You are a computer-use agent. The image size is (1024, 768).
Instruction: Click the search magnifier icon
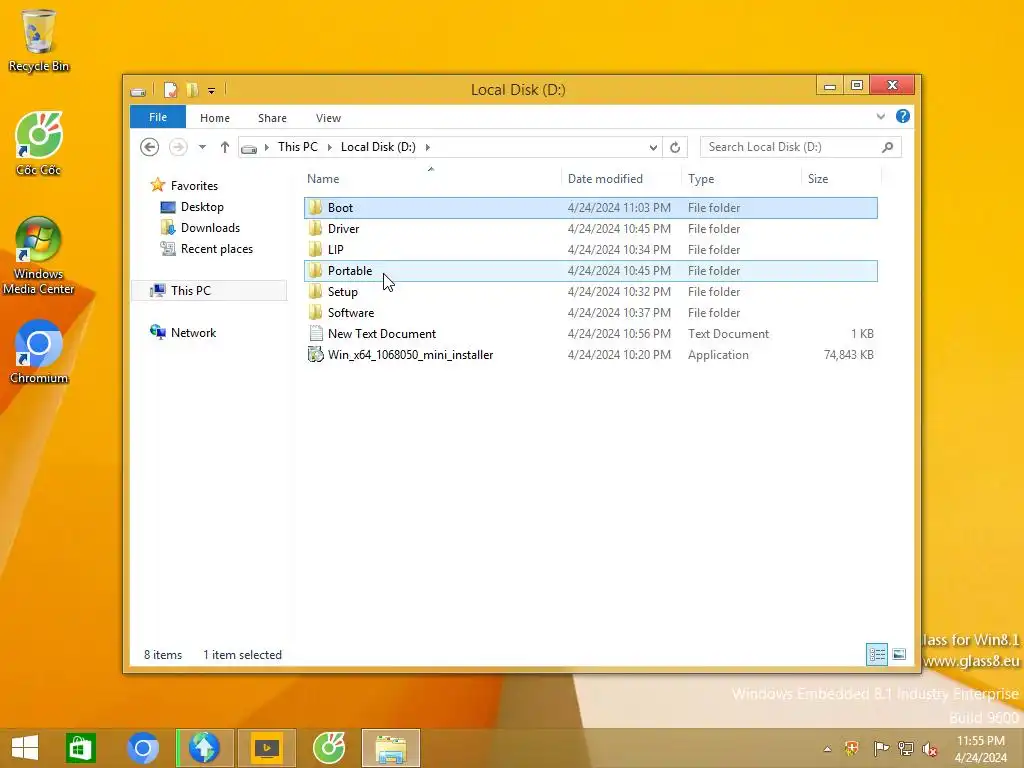pos(887,147)
